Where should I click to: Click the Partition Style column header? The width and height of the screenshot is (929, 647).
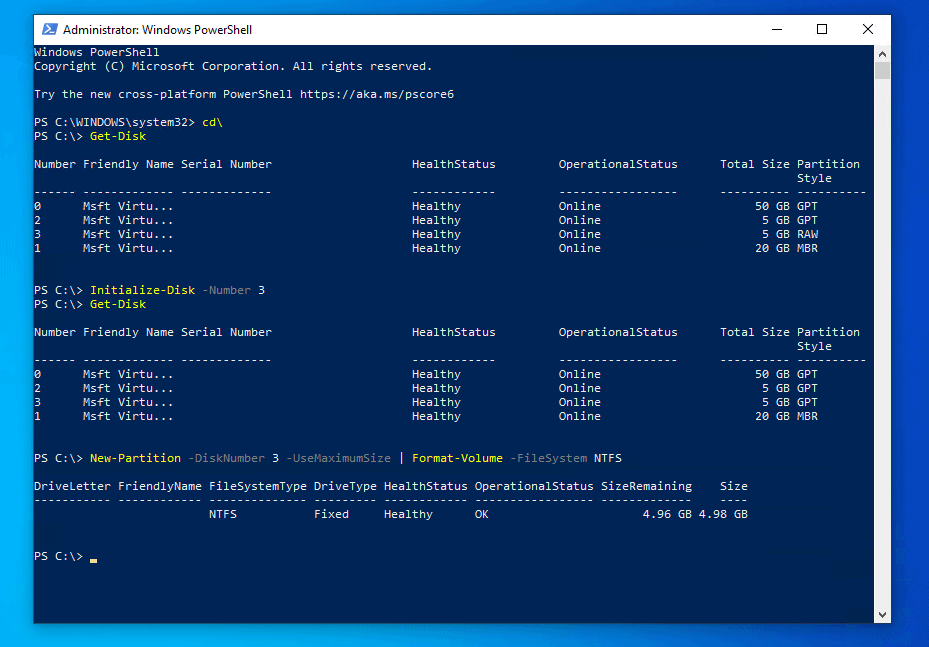point(827,163)
